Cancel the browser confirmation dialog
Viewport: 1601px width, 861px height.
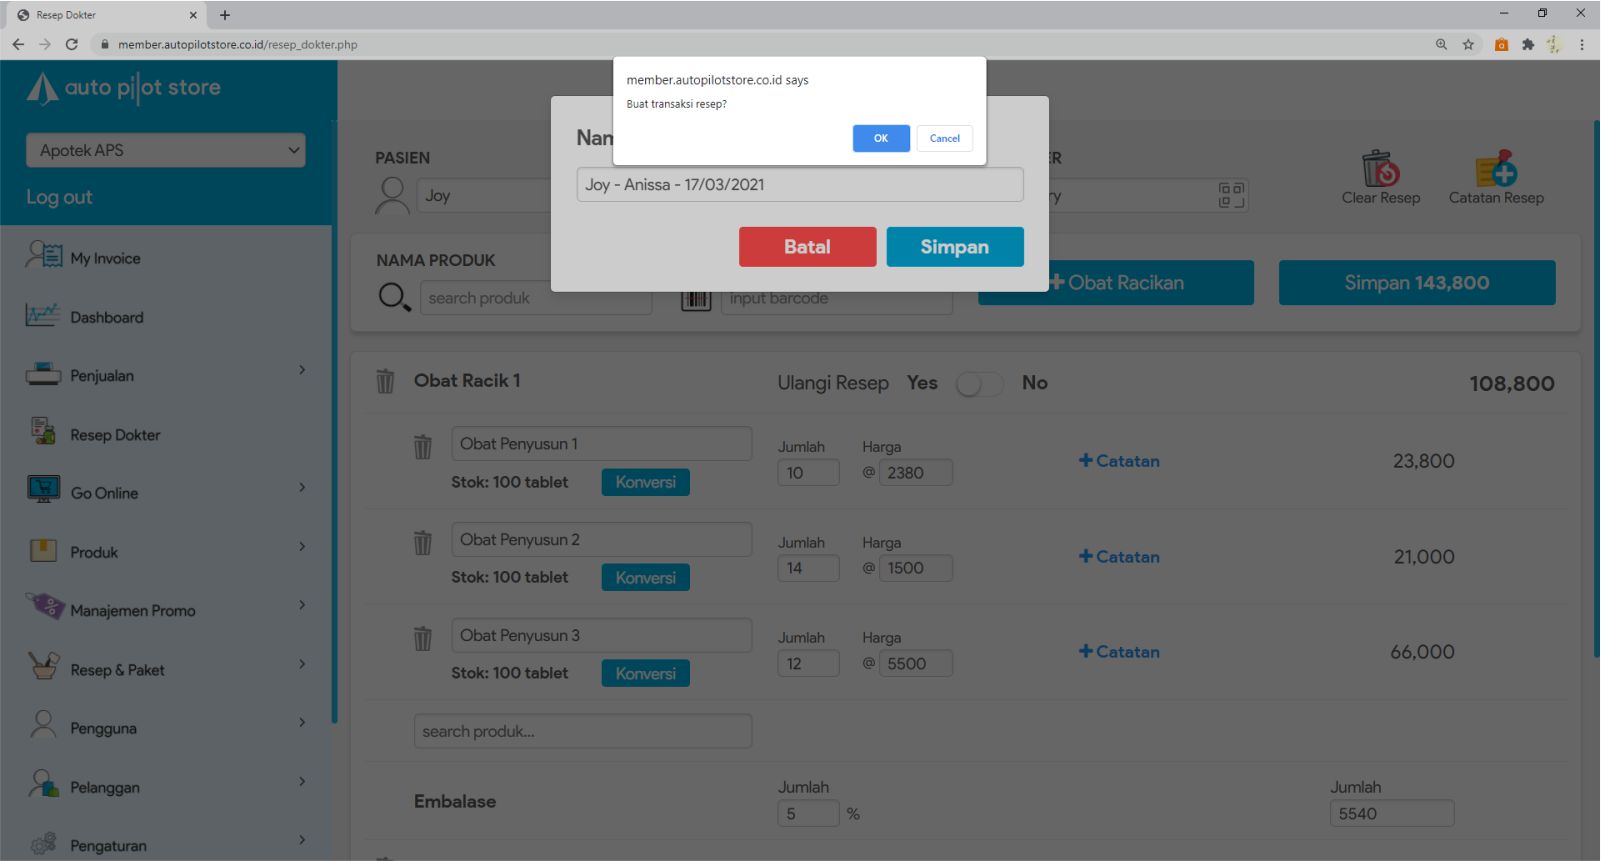[944, 138]
